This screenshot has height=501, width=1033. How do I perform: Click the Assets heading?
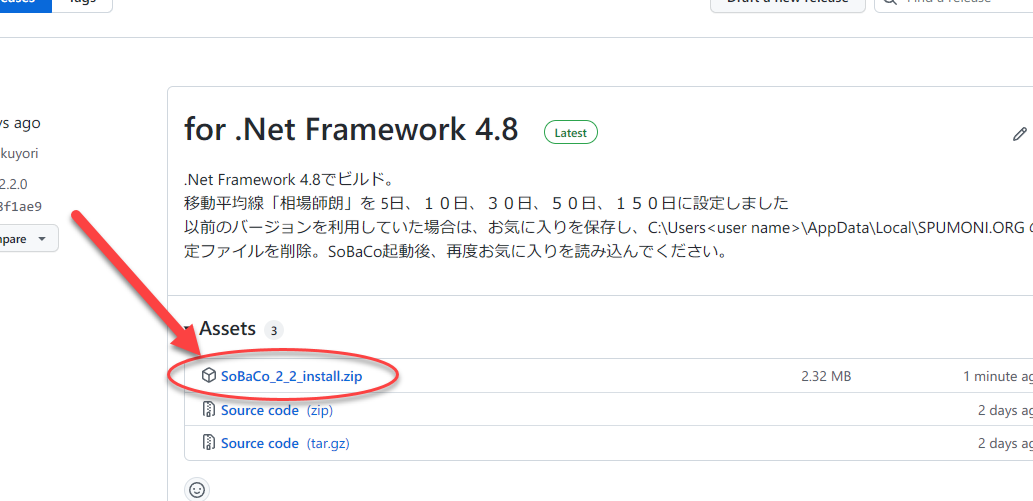pyautogui.click(x=227, y=328)
